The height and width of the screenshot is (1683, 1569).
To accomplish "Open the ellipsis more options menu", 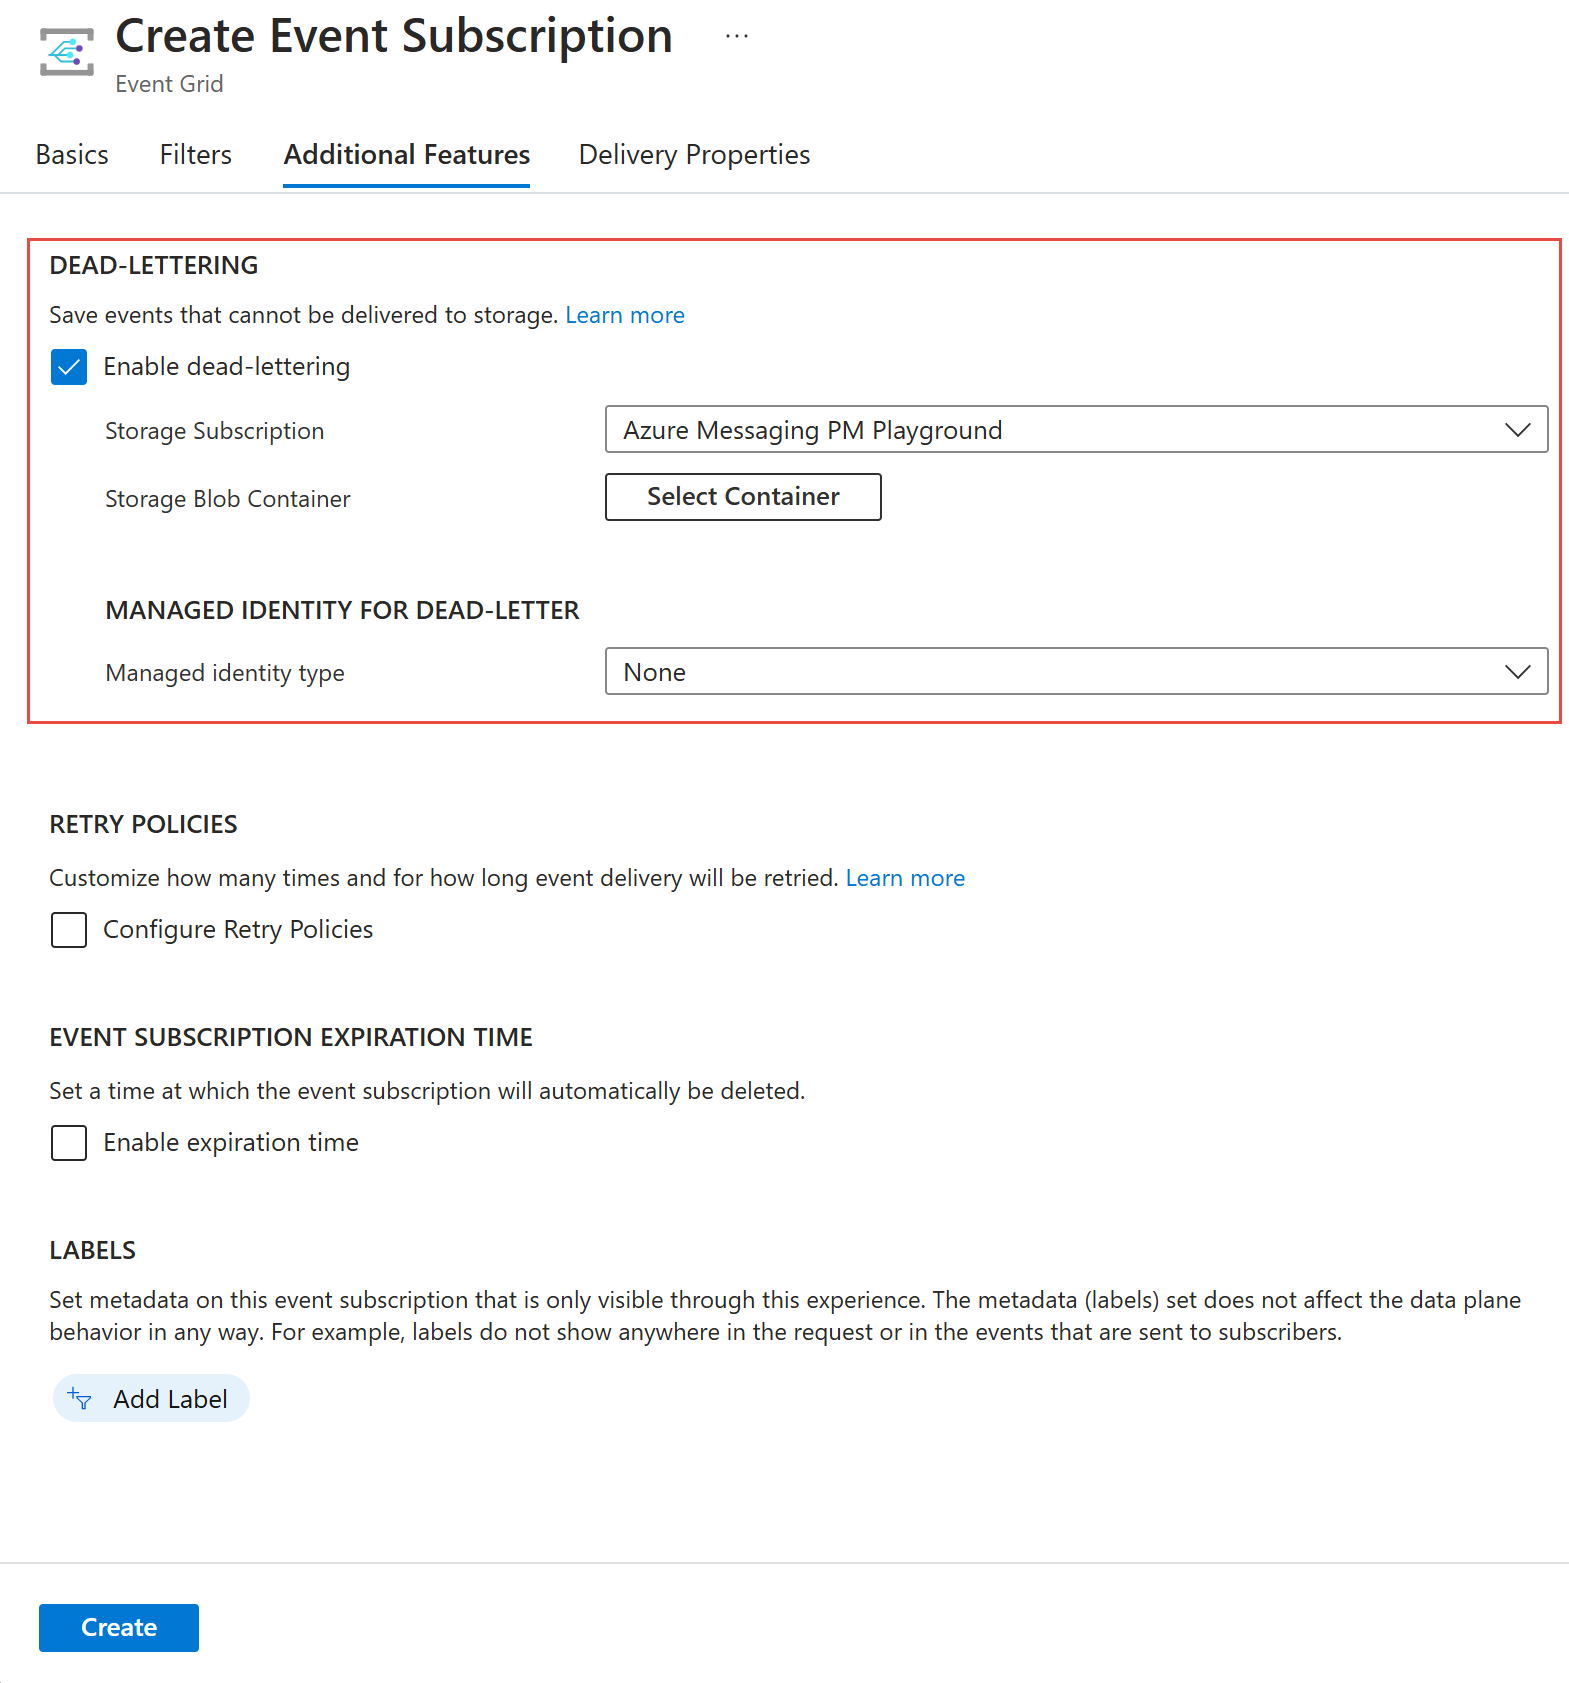I will 737,36.
